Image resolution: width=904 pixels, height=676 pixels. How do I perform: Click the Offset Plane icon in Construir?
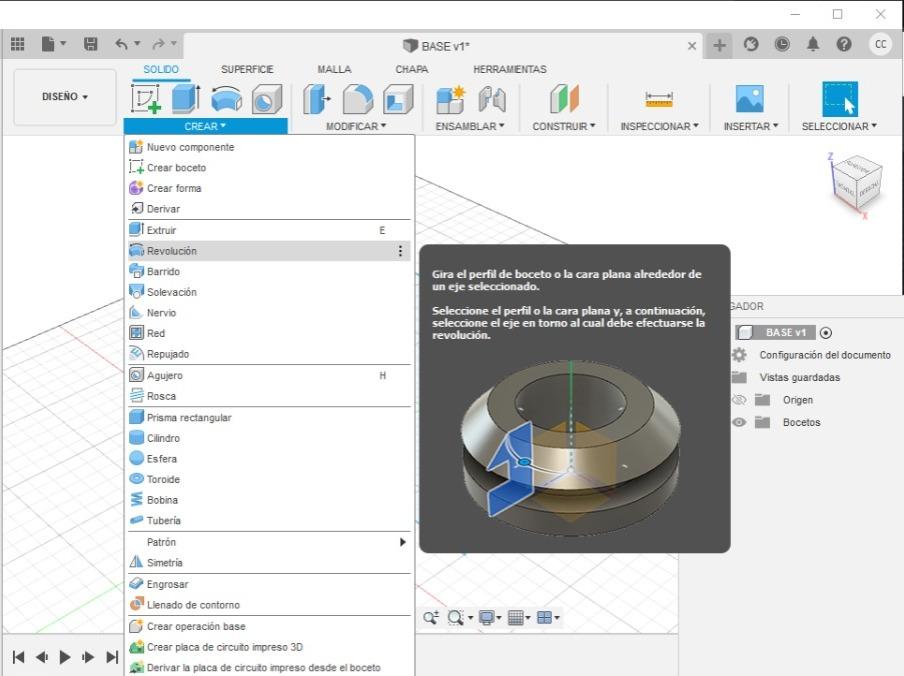(x=564, y=99)
